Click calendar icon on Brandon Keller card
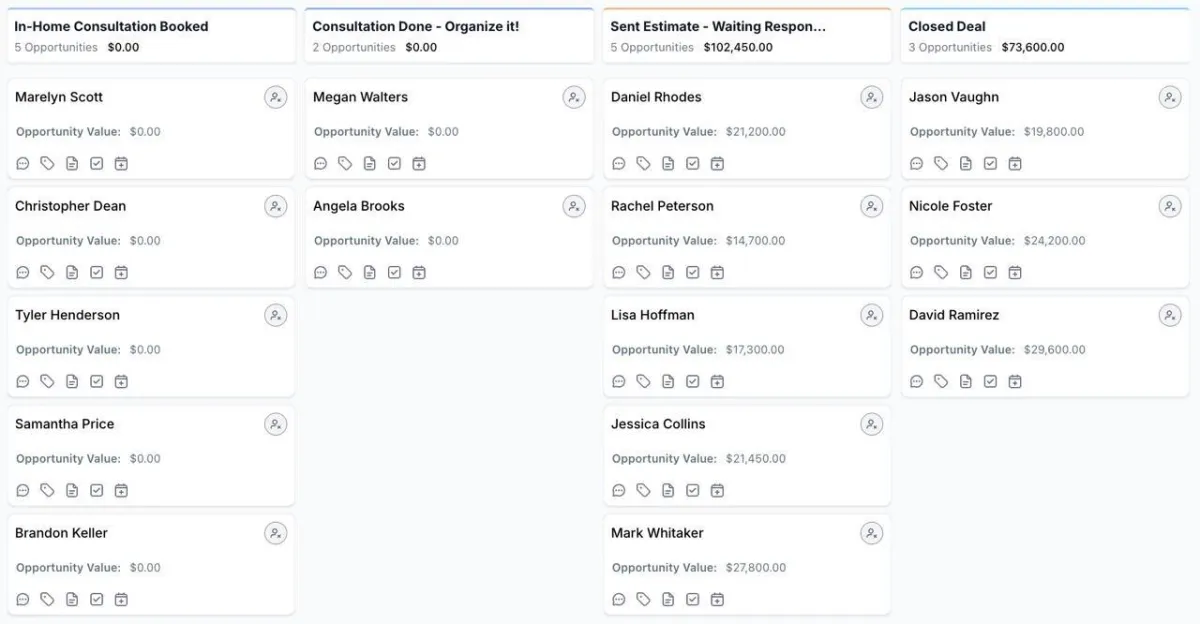Screen dimensions: 1200x624 121,599
